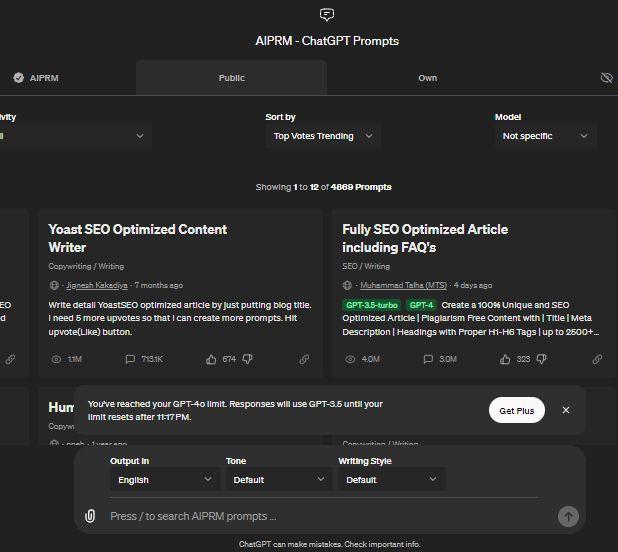This screenshot has height=552, width=618.
Task: Click the 674 votes count
Action: (x=229, y=359)
